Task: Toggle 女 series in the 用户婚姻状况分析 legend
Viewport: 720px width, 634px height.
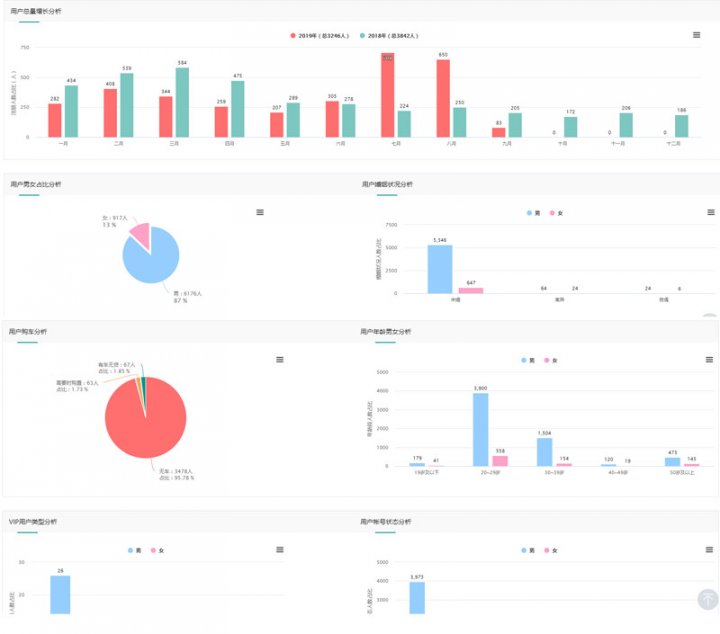Action: pyautogui.click(x=556, y=213)
